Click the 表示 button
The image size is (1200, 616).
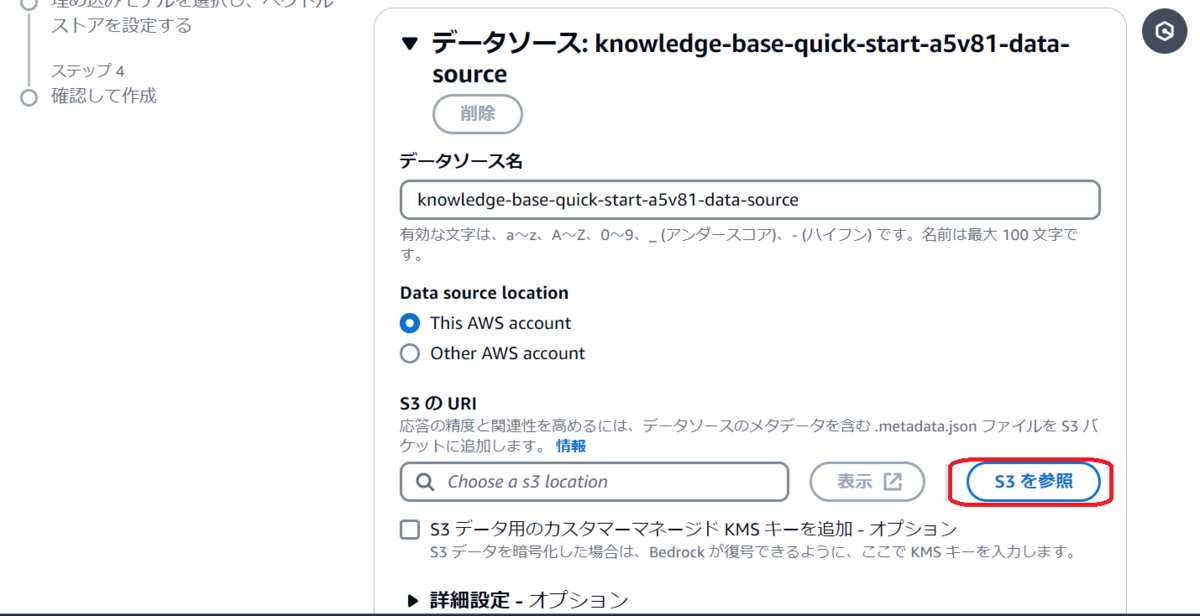click(x=869, y=482)
